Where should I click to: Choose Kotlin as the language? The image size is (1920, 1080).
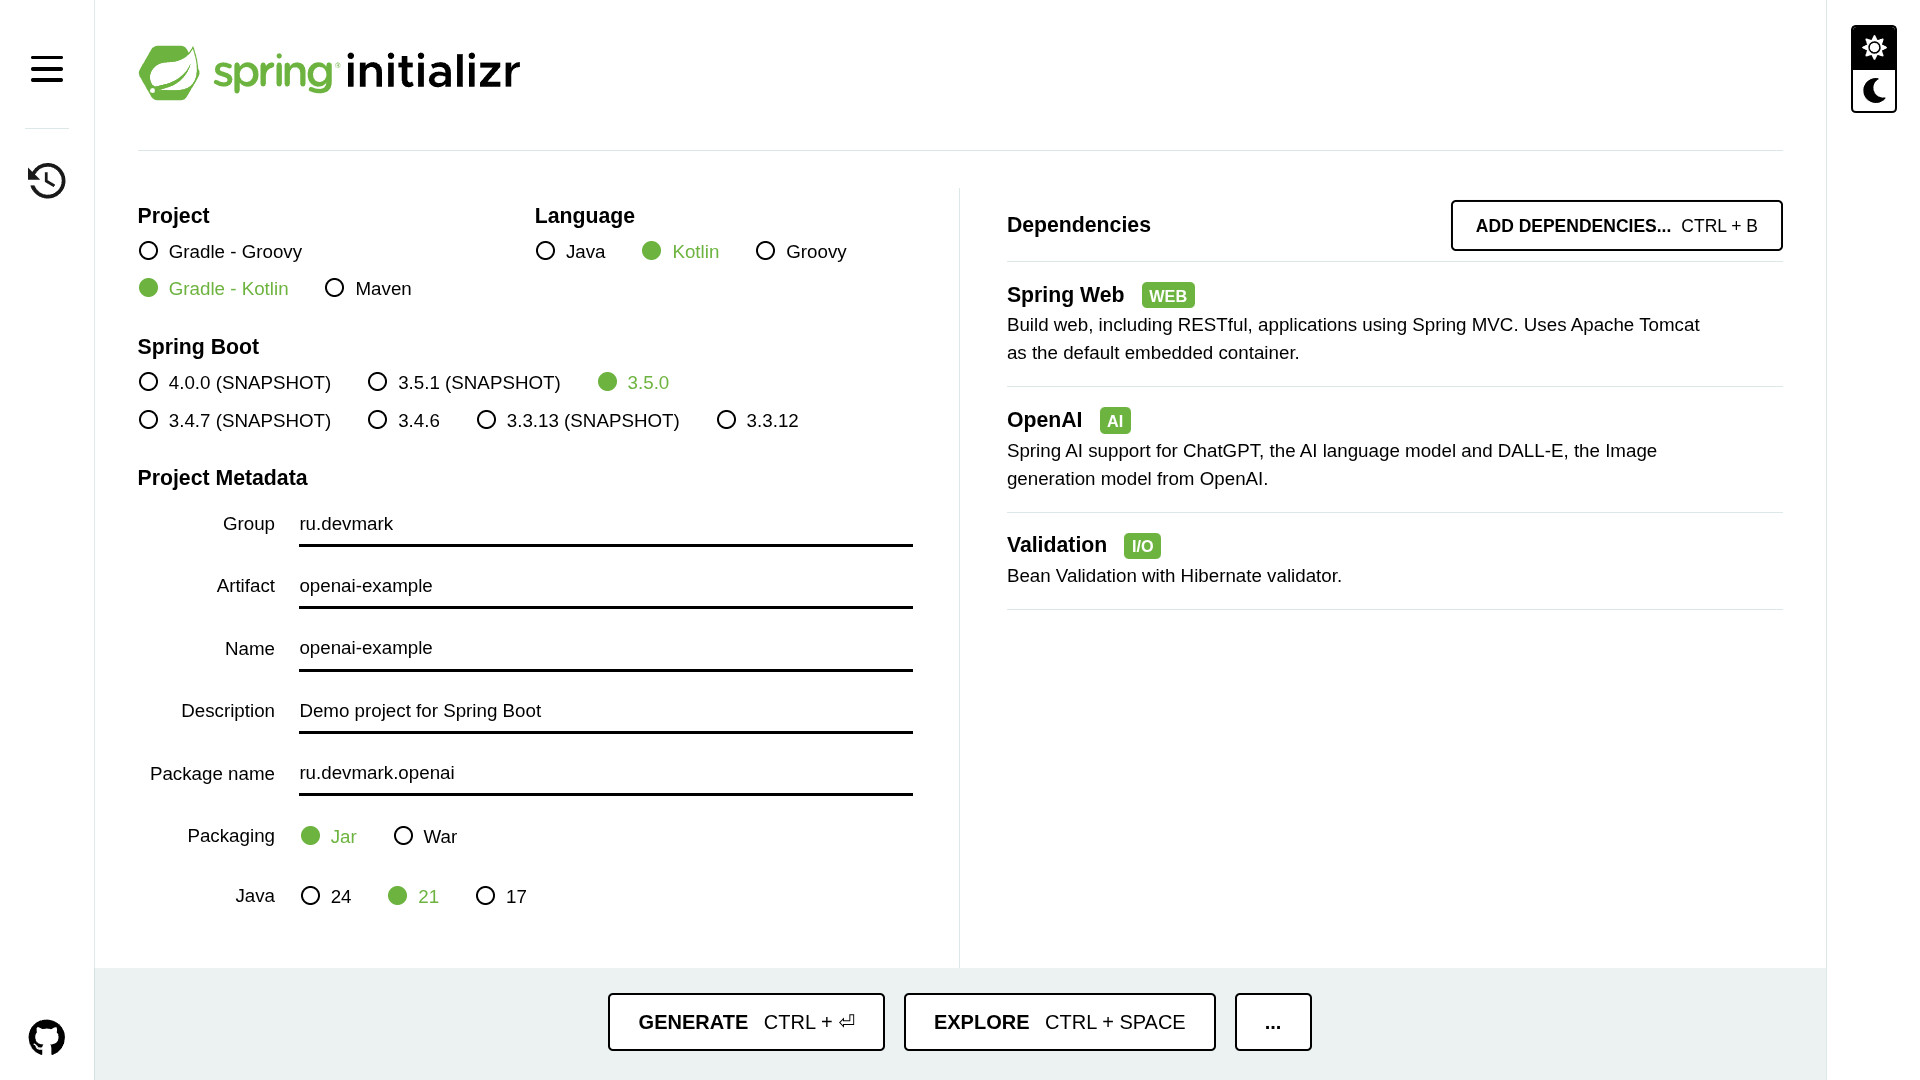(680, 252)
